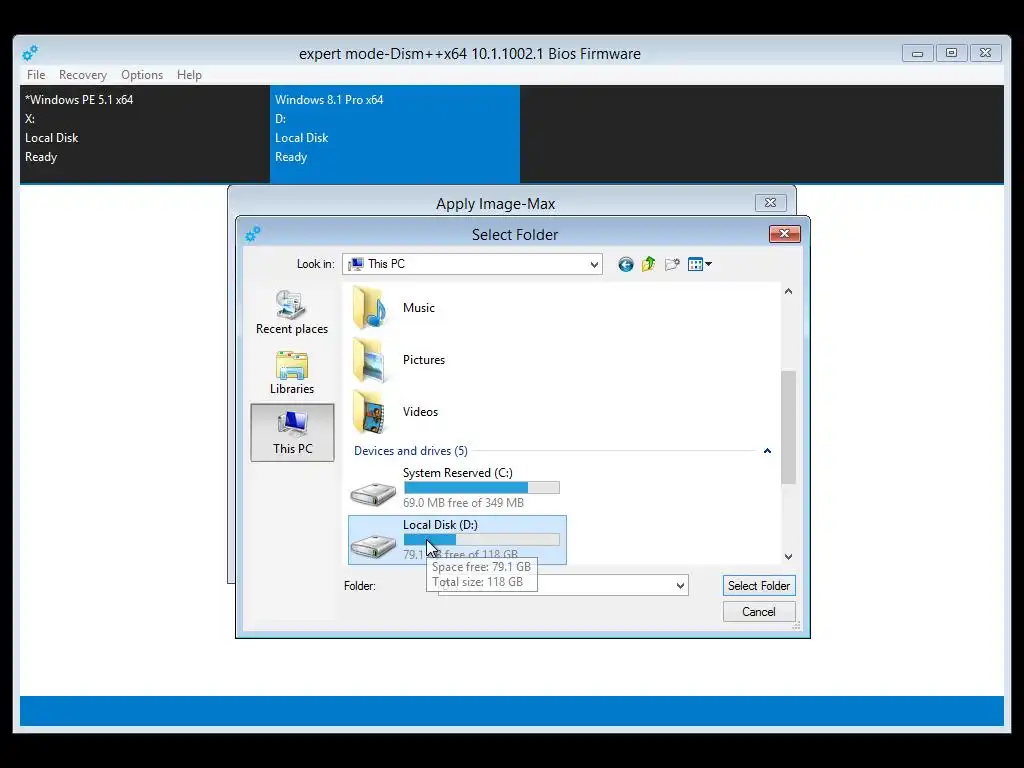This screenshot has height=768, width=1024.
Task: Open the Help menu
Action: pos(189,74)
